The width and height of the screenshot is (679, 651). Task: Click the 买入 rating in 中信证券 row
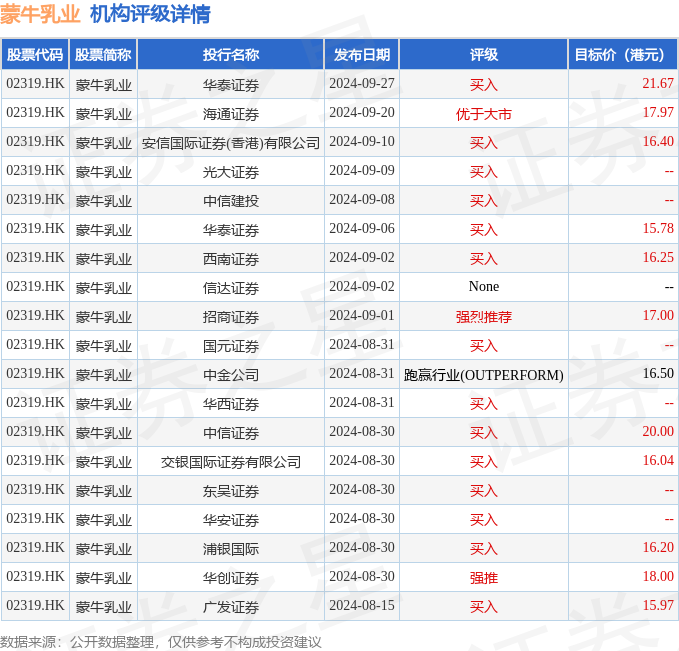click(483, 433)
